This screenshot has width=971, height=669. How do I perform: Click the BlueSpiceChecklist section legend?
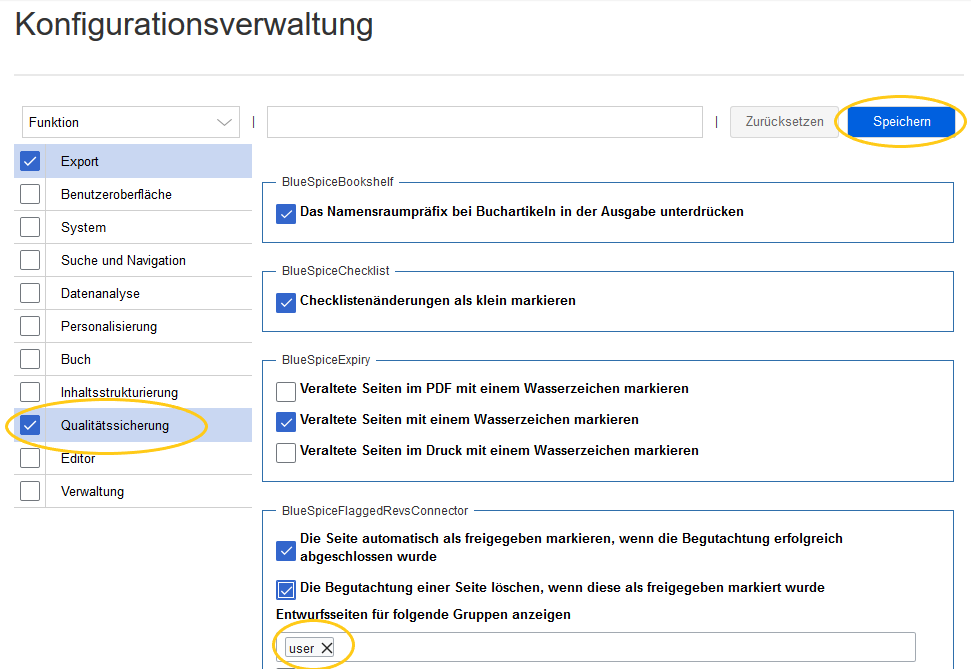pyautogui.click(x=336, y=271)
